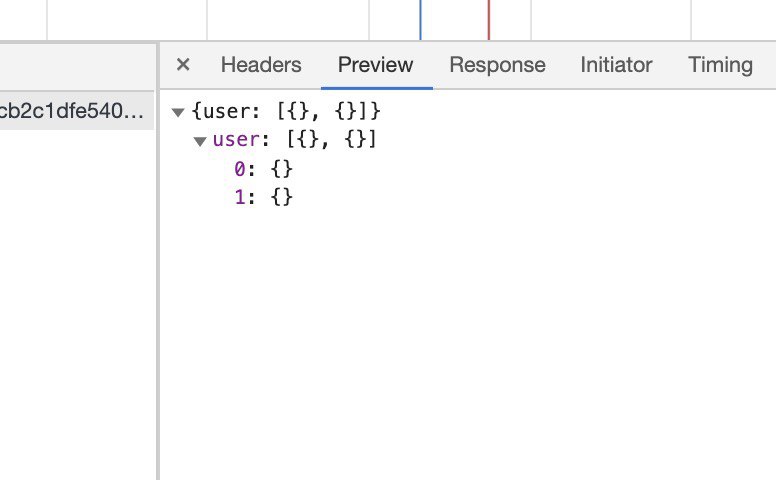Click the blue DOMContentLoaded timeline marker
Image resolution: width=776 pixels, height=480 pixels.
coord(420,20)
